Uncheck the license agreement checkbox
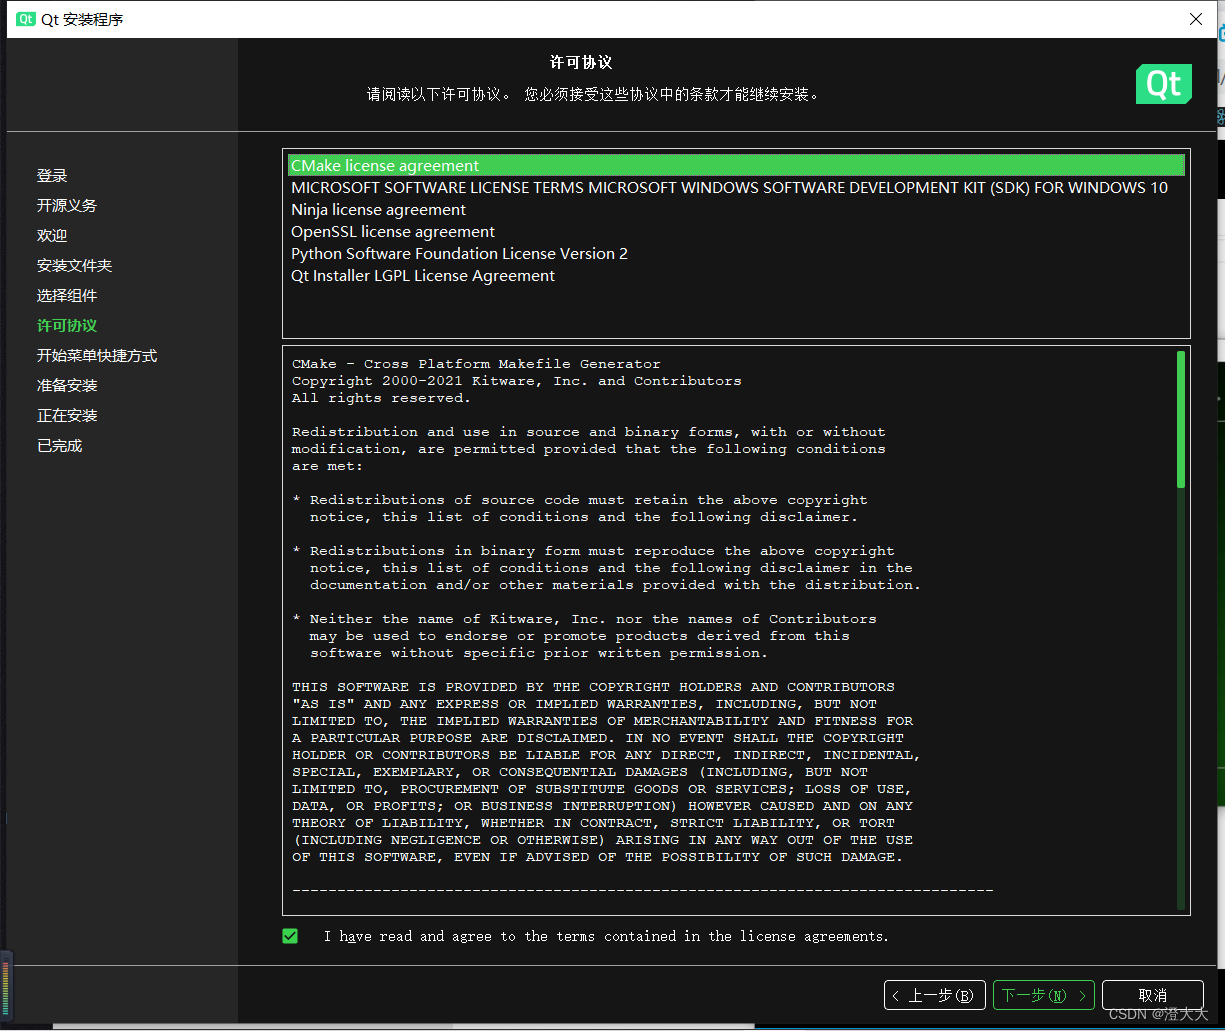 pos(290,936)
